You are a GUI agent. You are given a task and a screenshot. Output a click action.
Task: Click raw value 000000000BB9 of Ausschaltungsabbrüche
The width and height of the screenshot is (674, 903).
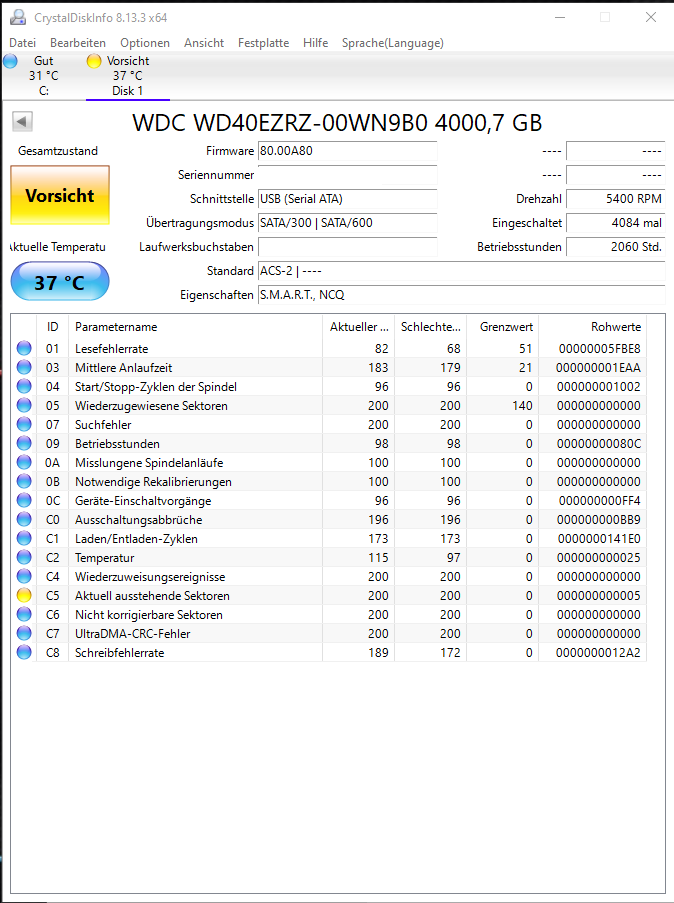599,519
